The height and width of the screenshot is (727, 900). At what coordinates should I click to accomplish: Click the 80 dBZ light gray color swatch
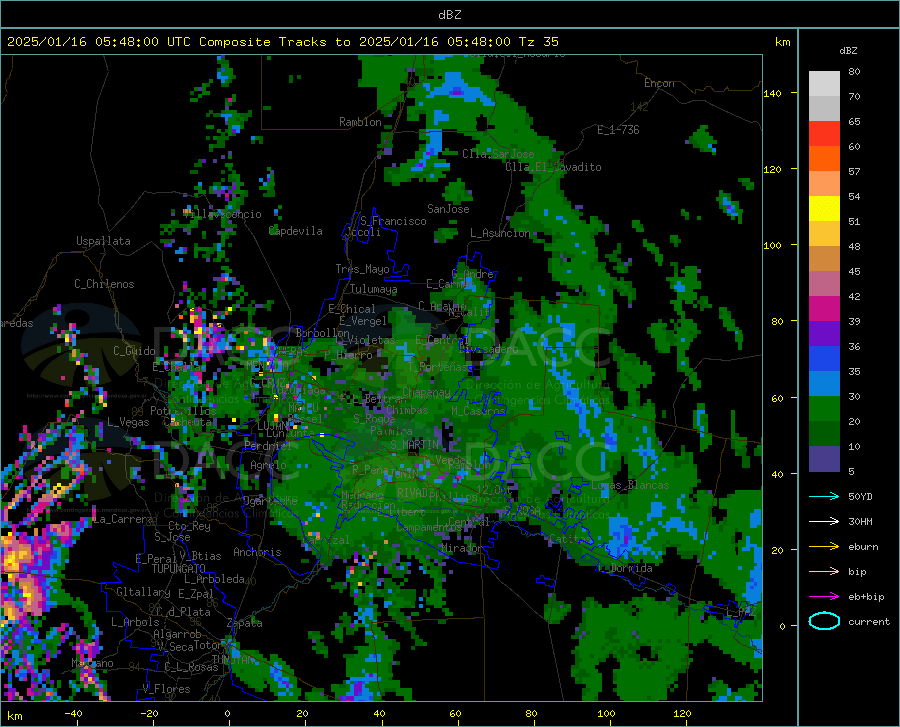click(824, 83)
